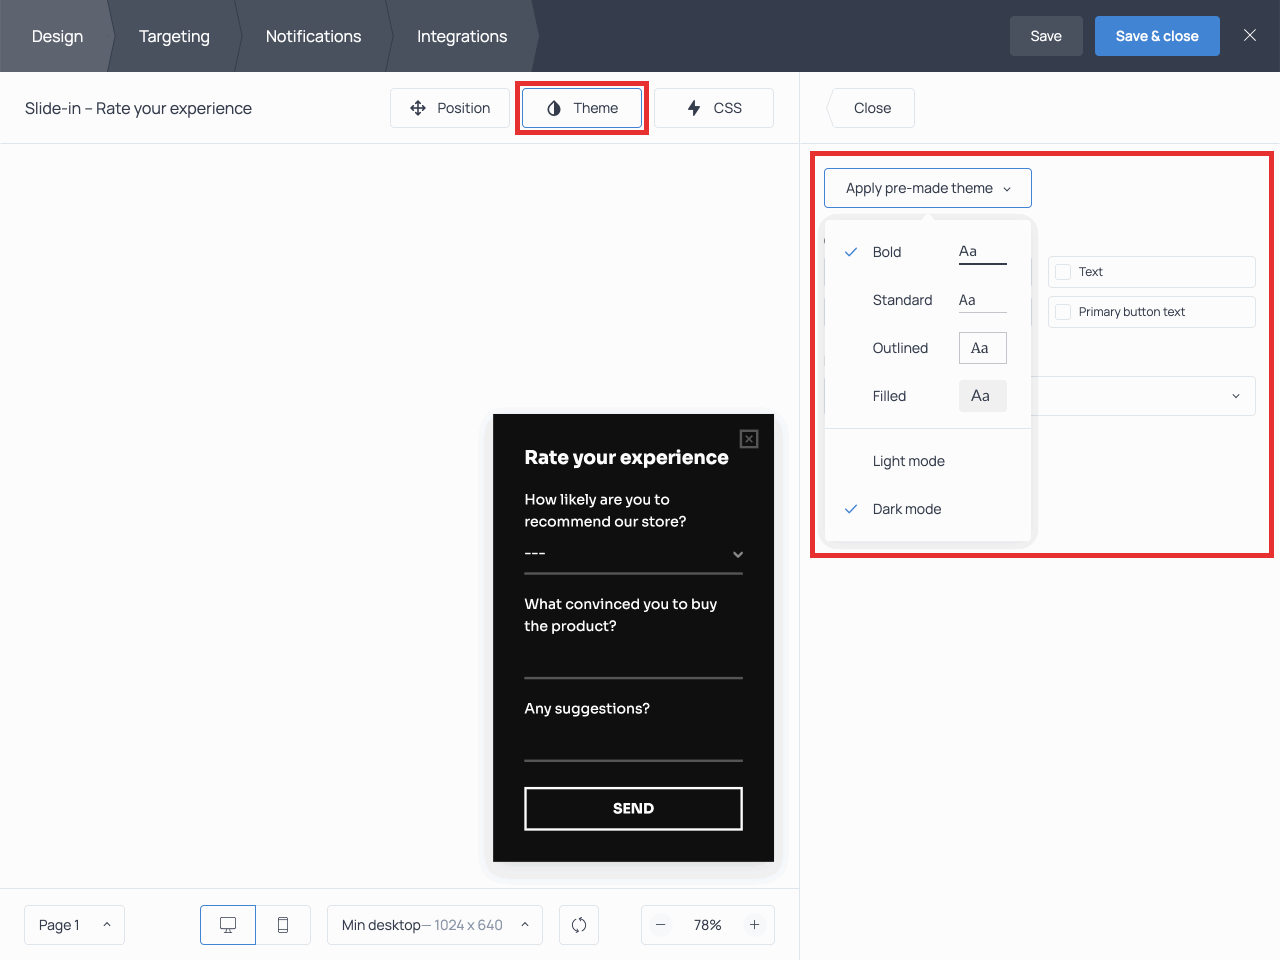Click the refresh preview icon
Image resolution: width=1280 pixels, height=960 pixels.
tap(579, 925)
